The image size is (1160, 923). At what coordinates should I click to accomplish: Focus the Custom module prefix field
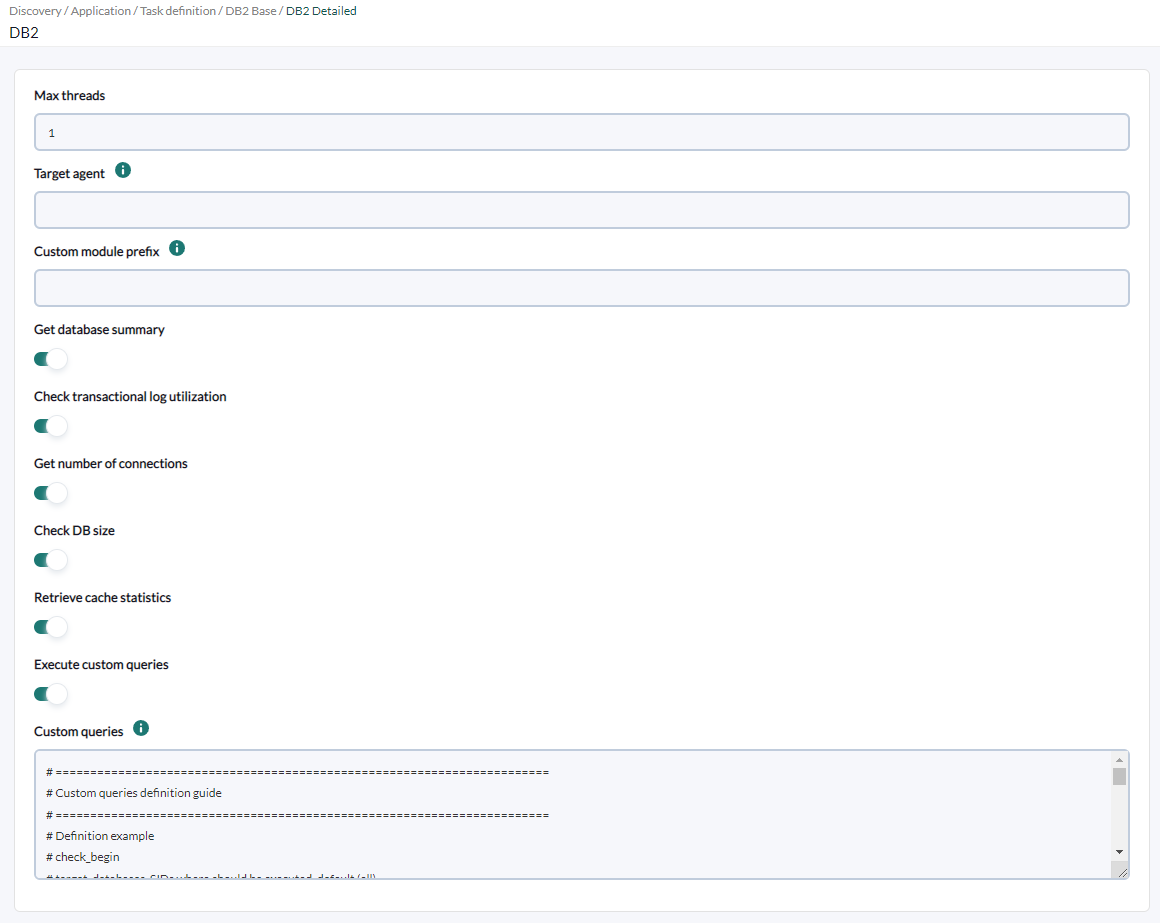[581, 288]
